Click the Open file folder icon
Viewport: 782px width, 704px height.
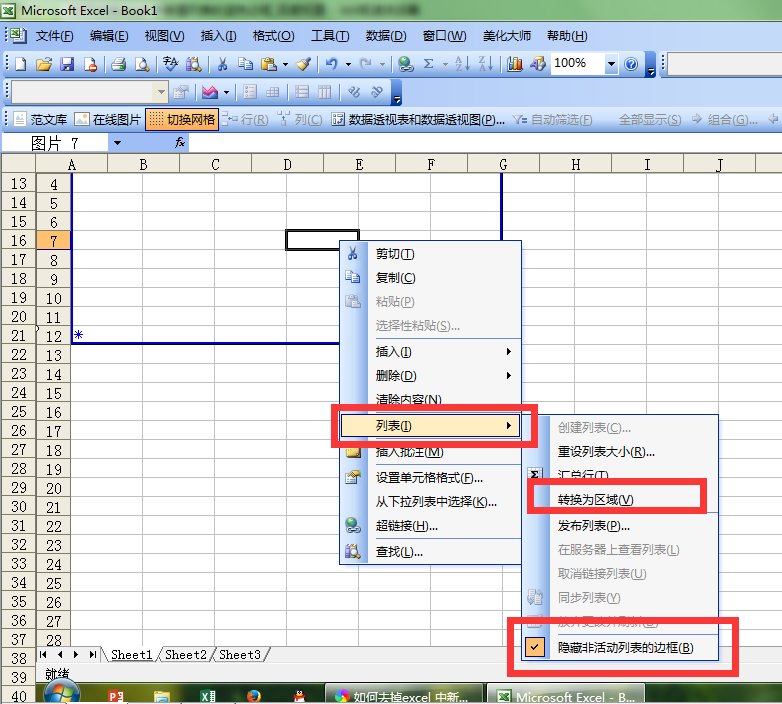[44, 64]
